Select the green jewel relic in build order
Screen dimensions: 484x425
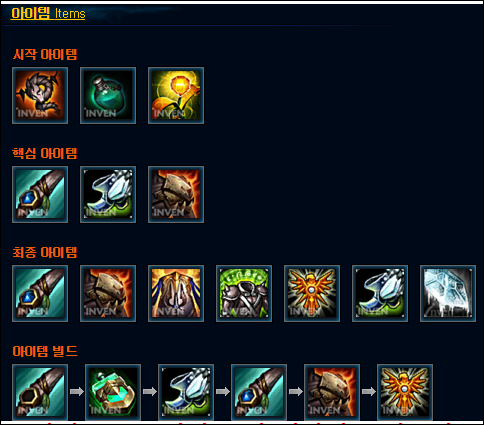113,392
